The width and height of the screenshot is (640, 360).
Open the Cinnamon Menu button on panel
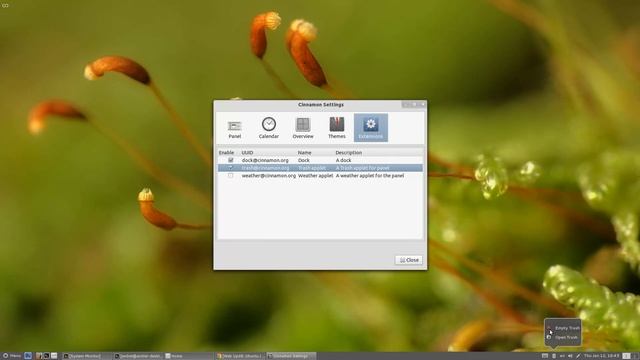point(11,356)
